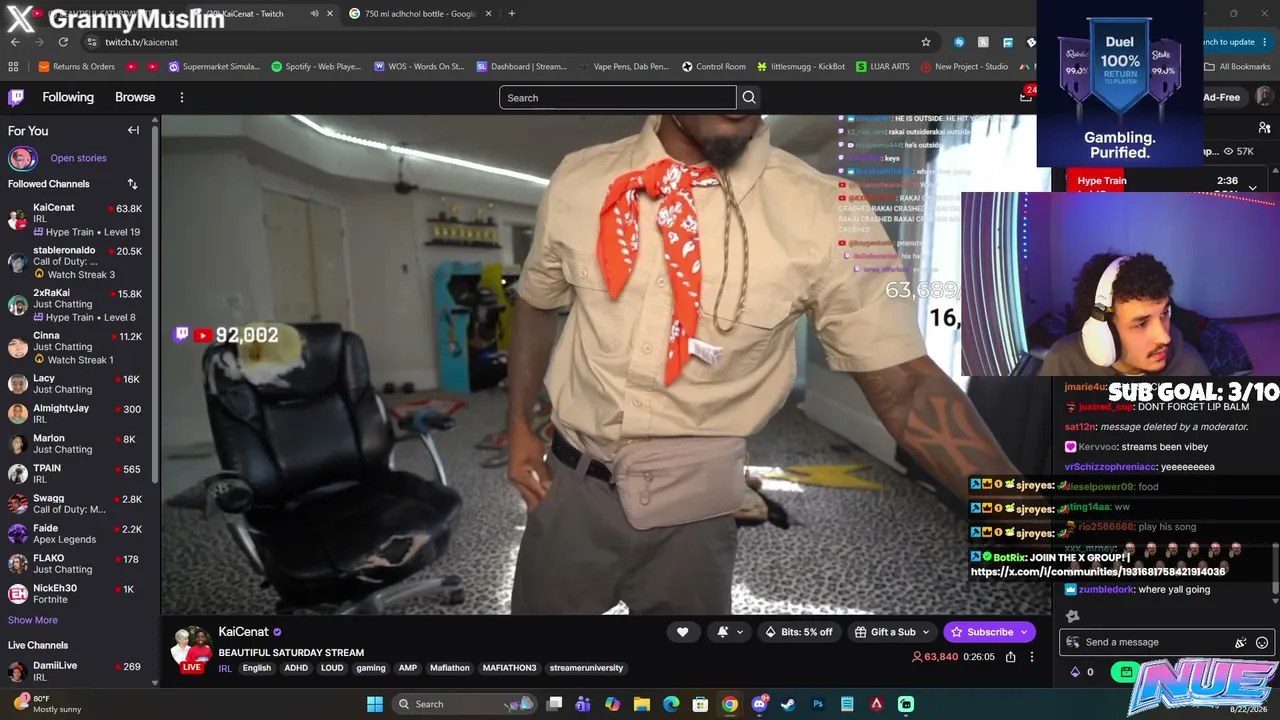Open a new browser tab
1280x720 pixels.
click(x=511, y=14)
